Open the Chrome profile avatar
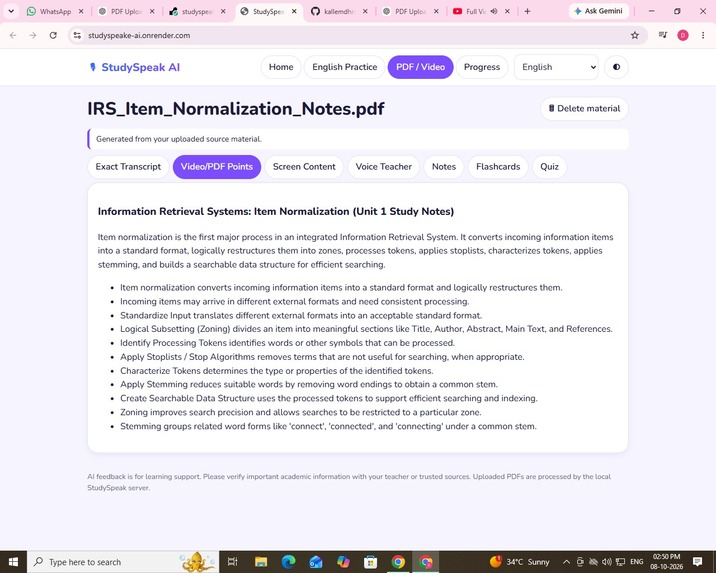 [683, 35]
